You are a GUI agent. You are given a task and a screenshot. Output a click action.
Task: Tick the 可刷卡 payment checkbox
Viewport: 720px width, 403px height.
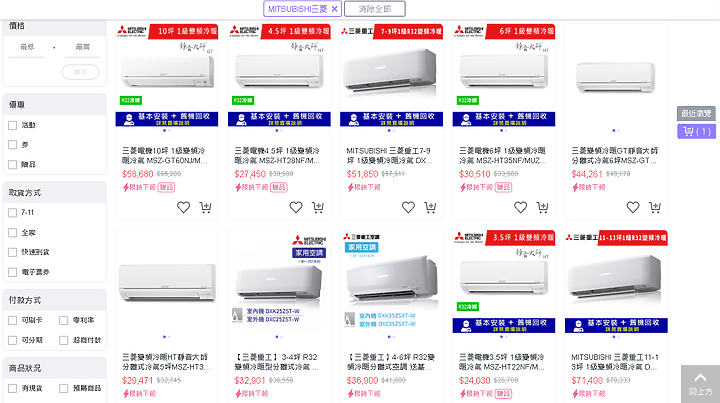13,320
